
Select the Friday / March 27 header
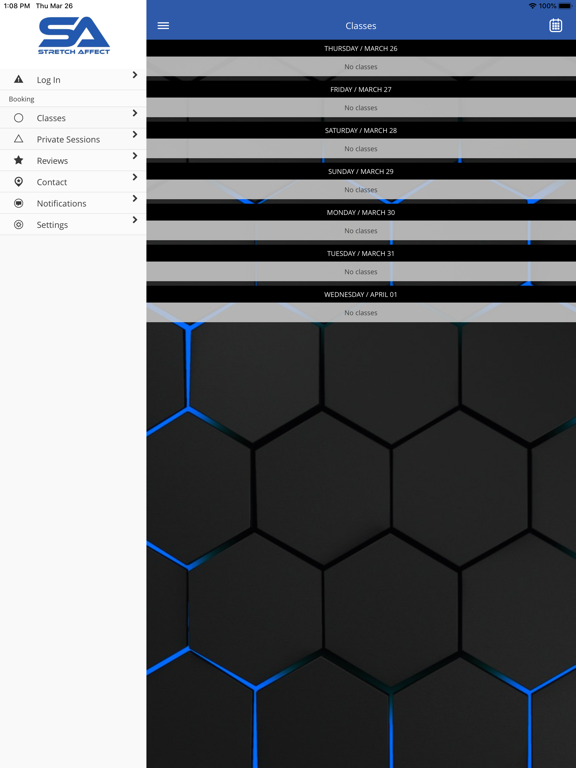pyautogui.click(x=361, y=89)
